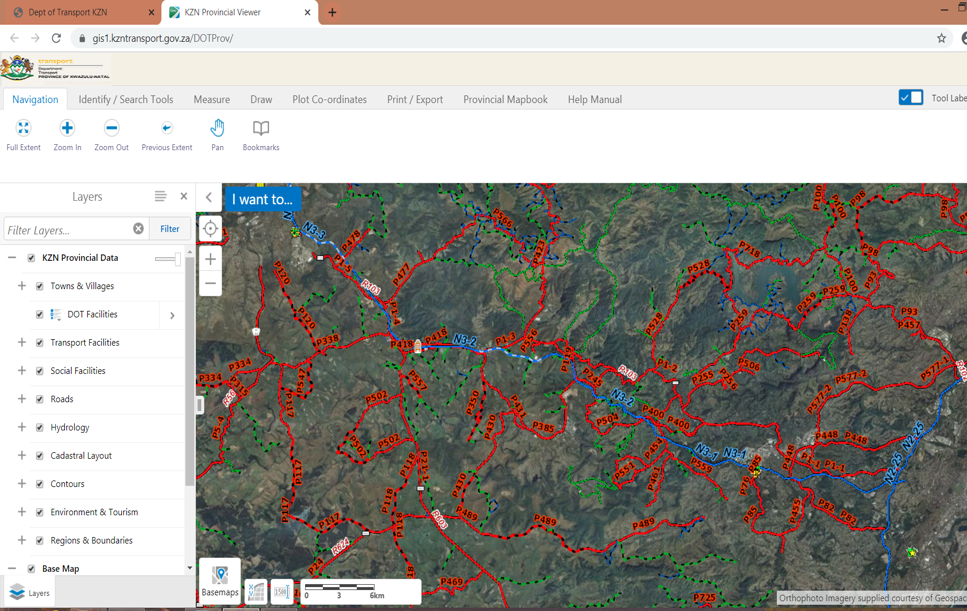The image size is (967, 611).
Task: Click the Filter Layers input field
Action: click(68, 229)
